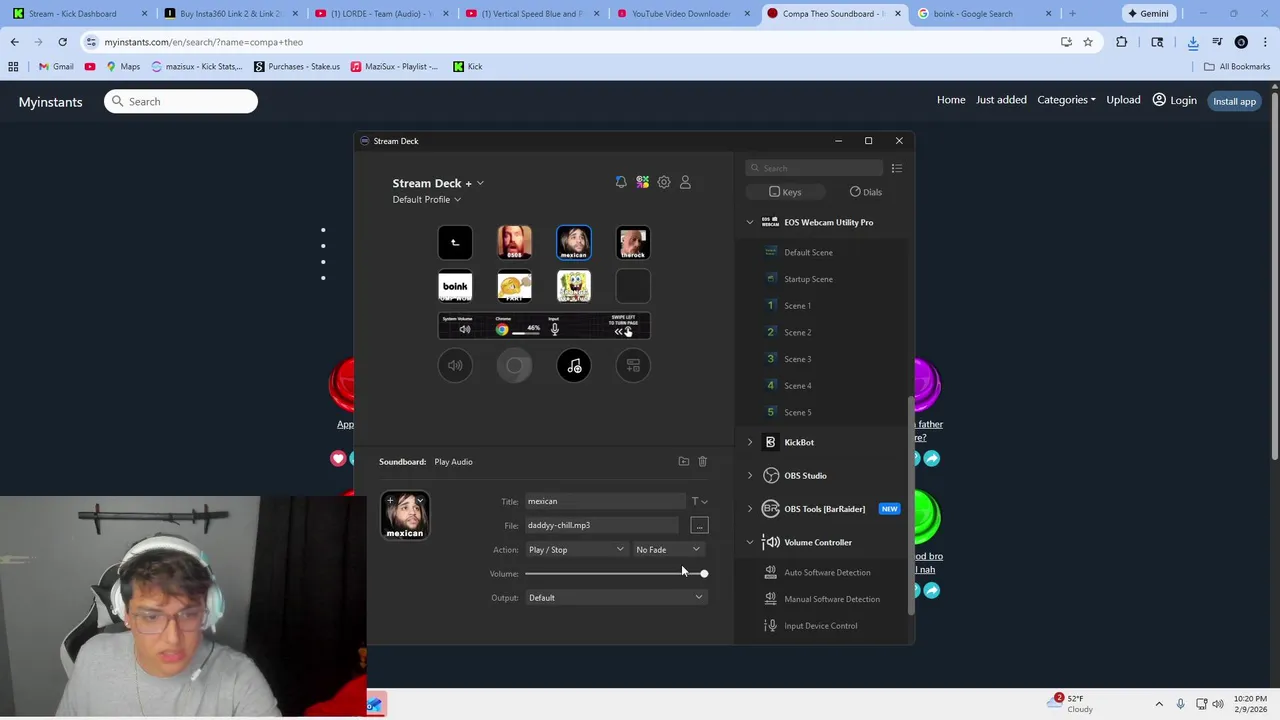This screenshot has height=720, width=1280.
Task: Select the SpongeBob soundboard key
Action: 574,286
